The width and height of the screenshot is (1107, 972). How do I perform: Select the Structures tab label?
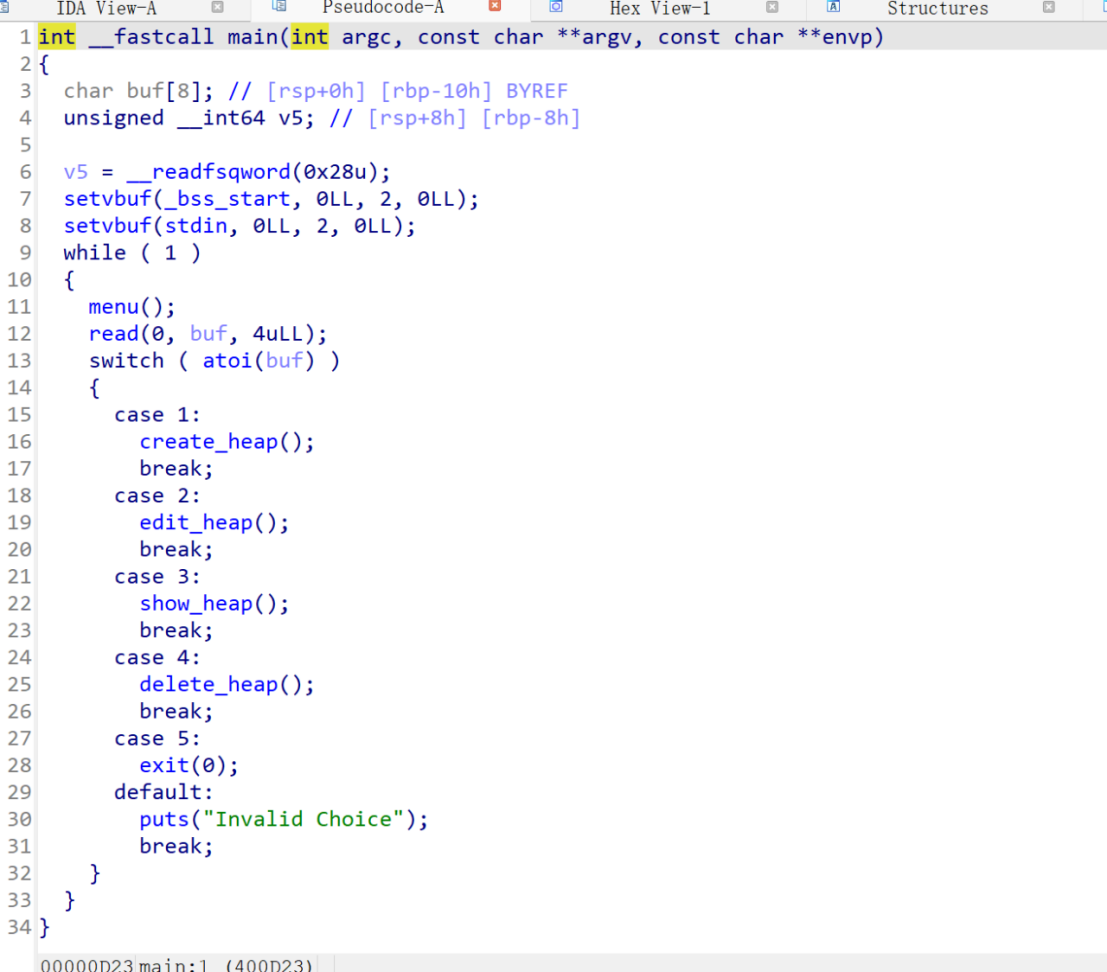pyautogui.click(x=937, y=8)
